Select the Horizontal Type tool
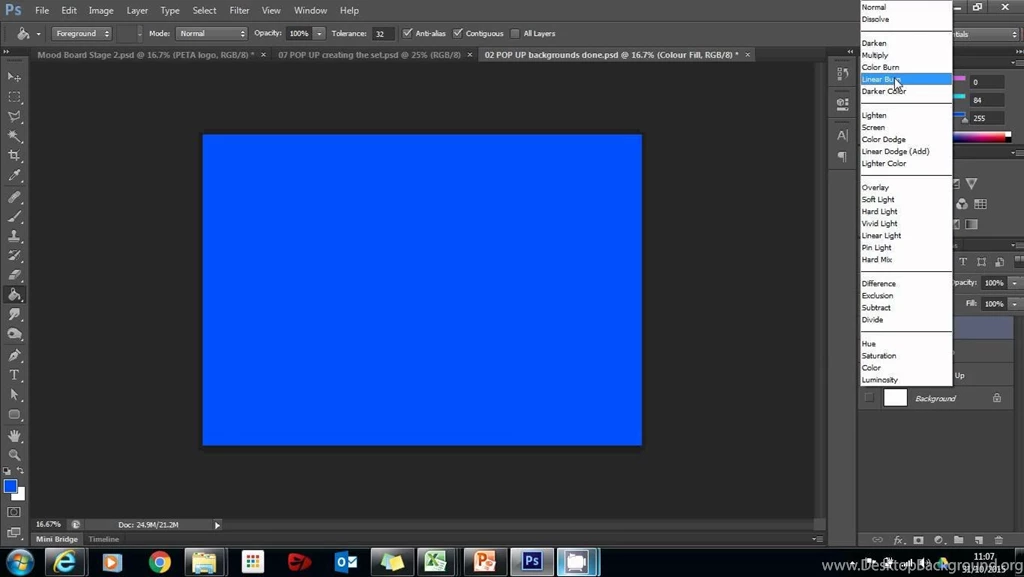 [14, 375]
